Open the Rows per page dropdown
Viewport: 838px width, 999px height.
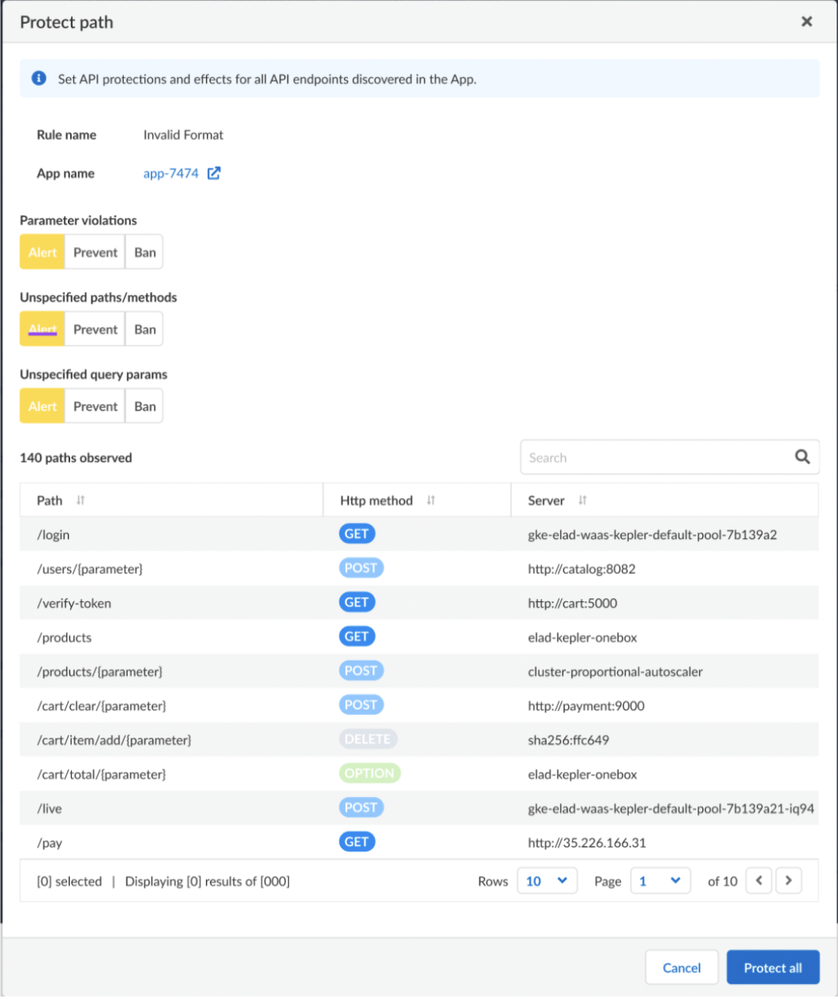click(546, 881)
